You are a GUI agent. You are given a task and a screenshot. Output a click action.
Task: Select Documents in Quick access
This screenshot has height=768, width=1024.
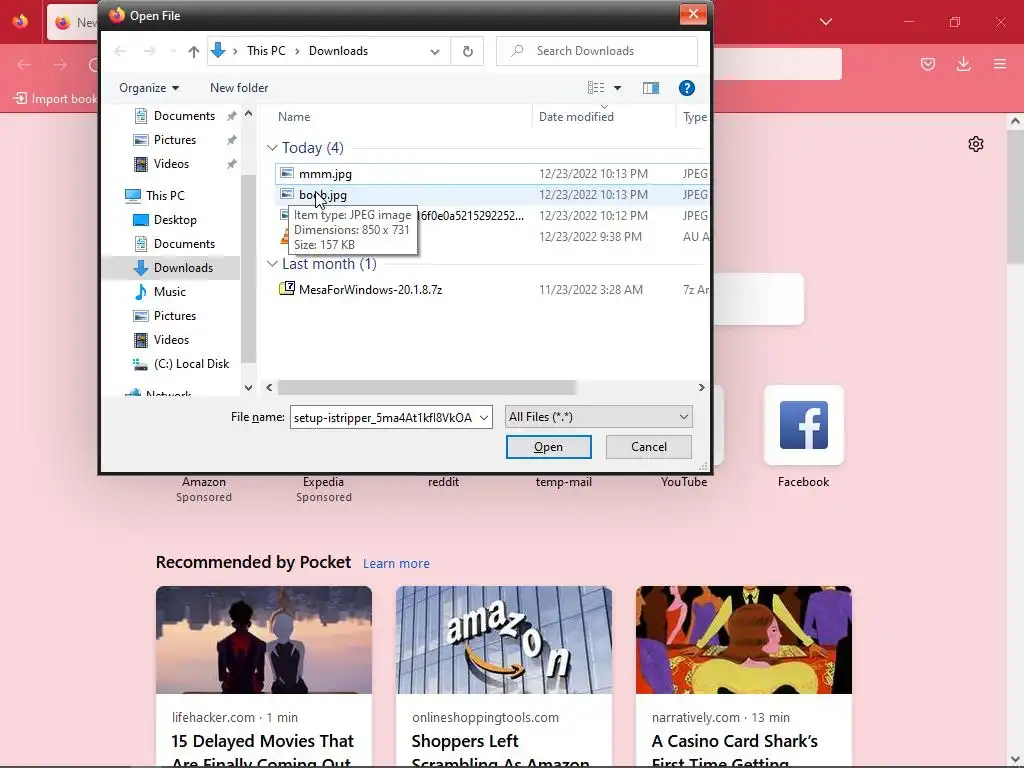click(184, 116)
